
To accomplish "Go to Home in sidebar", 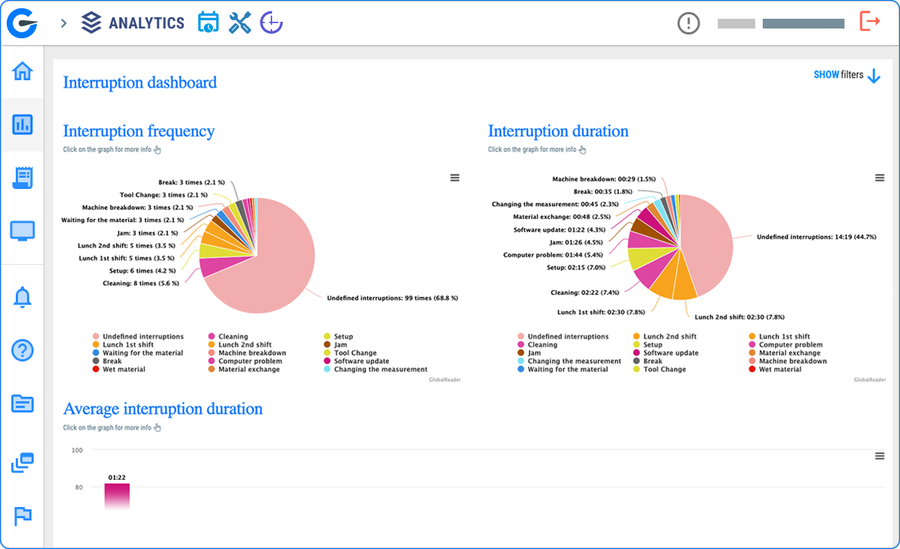I will (x=22, y=71).
